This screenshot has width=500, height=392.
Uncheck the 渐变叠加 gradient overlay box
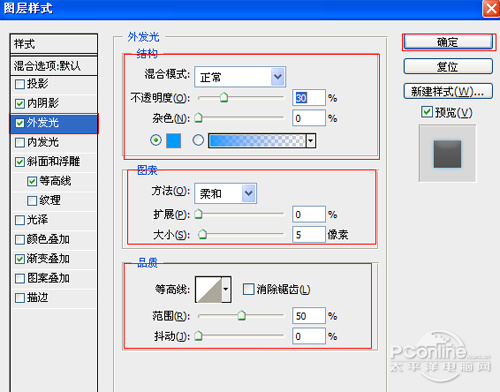(x=20, y=259)
